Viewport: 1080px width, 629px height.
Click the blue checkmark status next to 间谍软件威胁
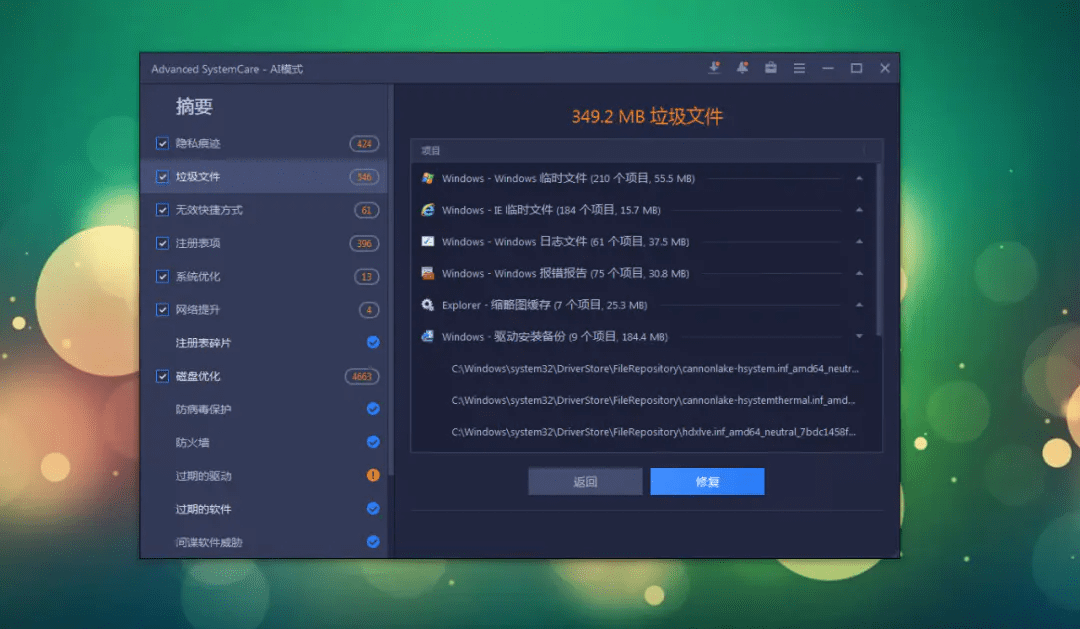coord(373,542)
